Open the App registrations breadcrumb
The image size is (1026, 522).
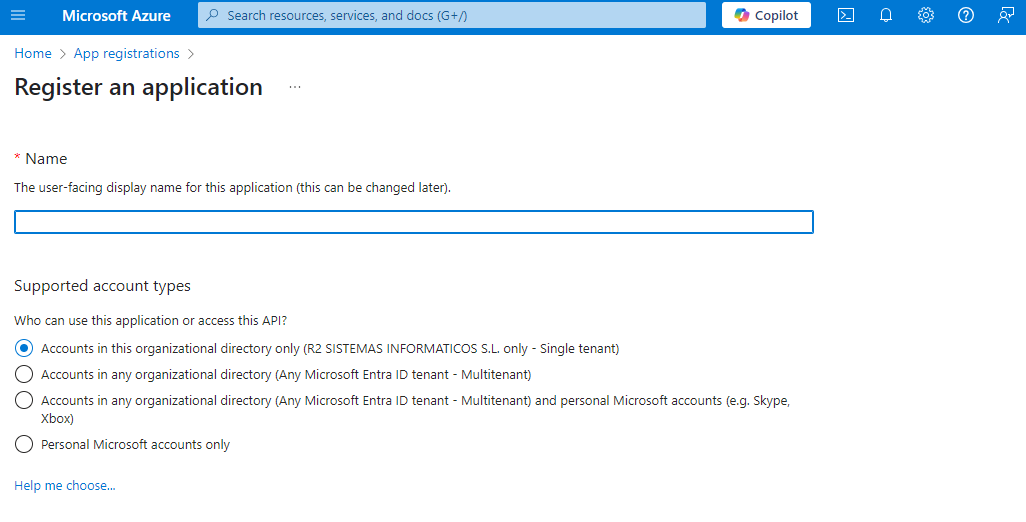click(x=126, y=54)
